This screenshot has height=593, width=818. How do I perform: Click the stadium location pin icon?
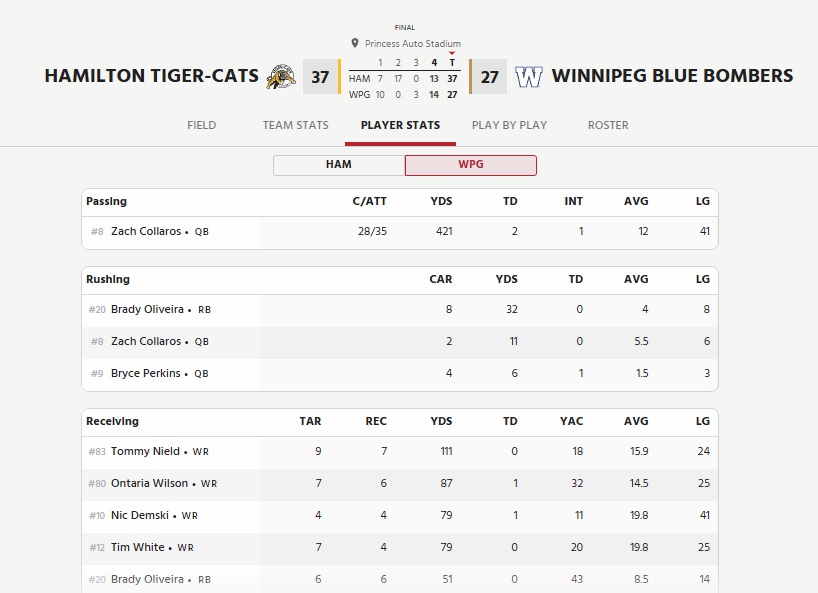(x=355, y=43)
